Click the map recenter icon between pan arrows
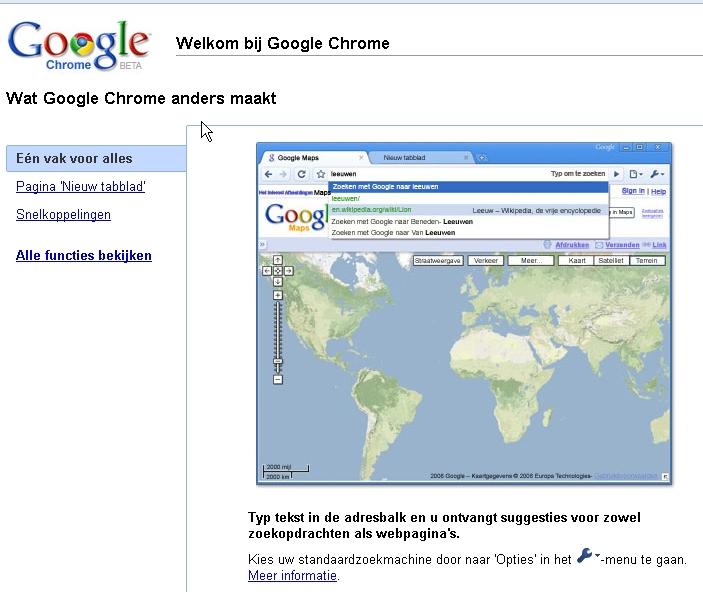The height and width of the screenshot is (592, 703). coord(278,271)
